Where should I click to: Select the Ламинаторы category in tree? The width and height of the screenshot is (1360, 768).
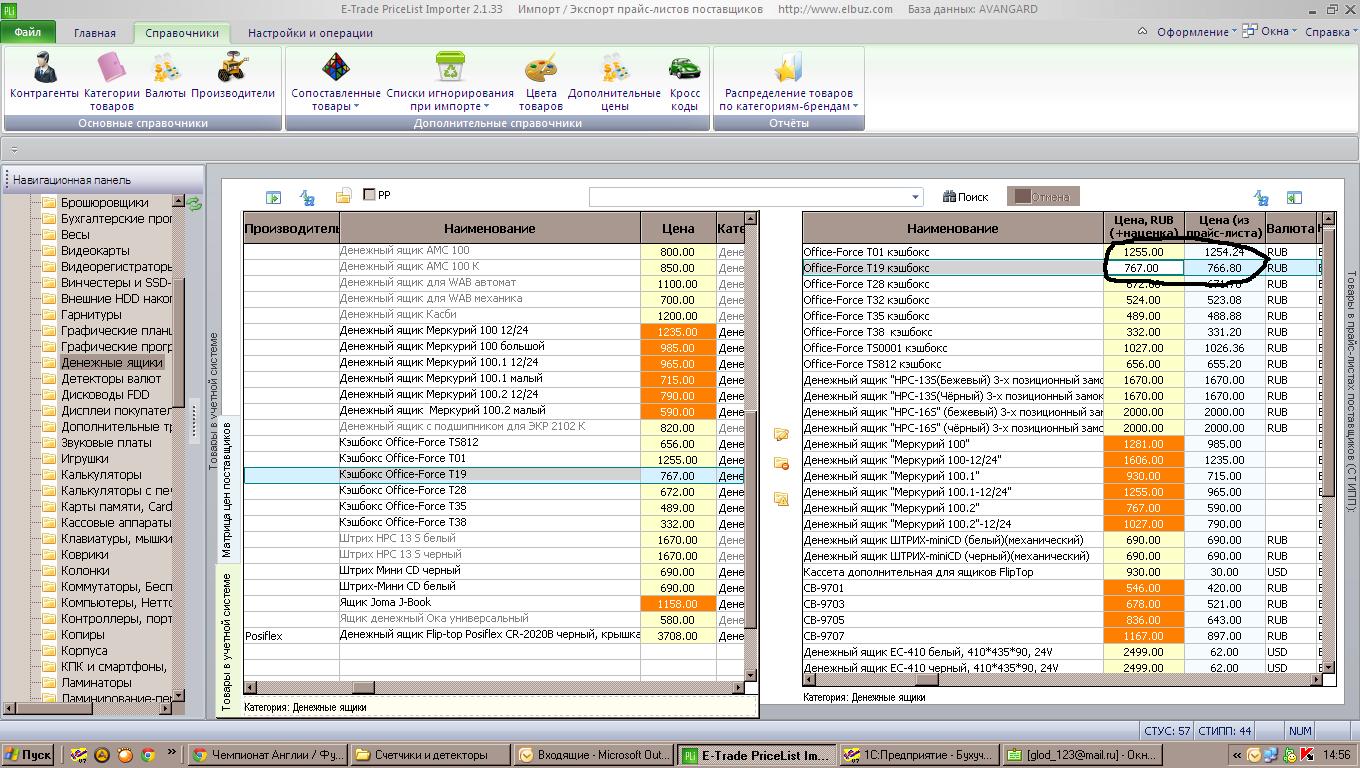tap(96, 683)
